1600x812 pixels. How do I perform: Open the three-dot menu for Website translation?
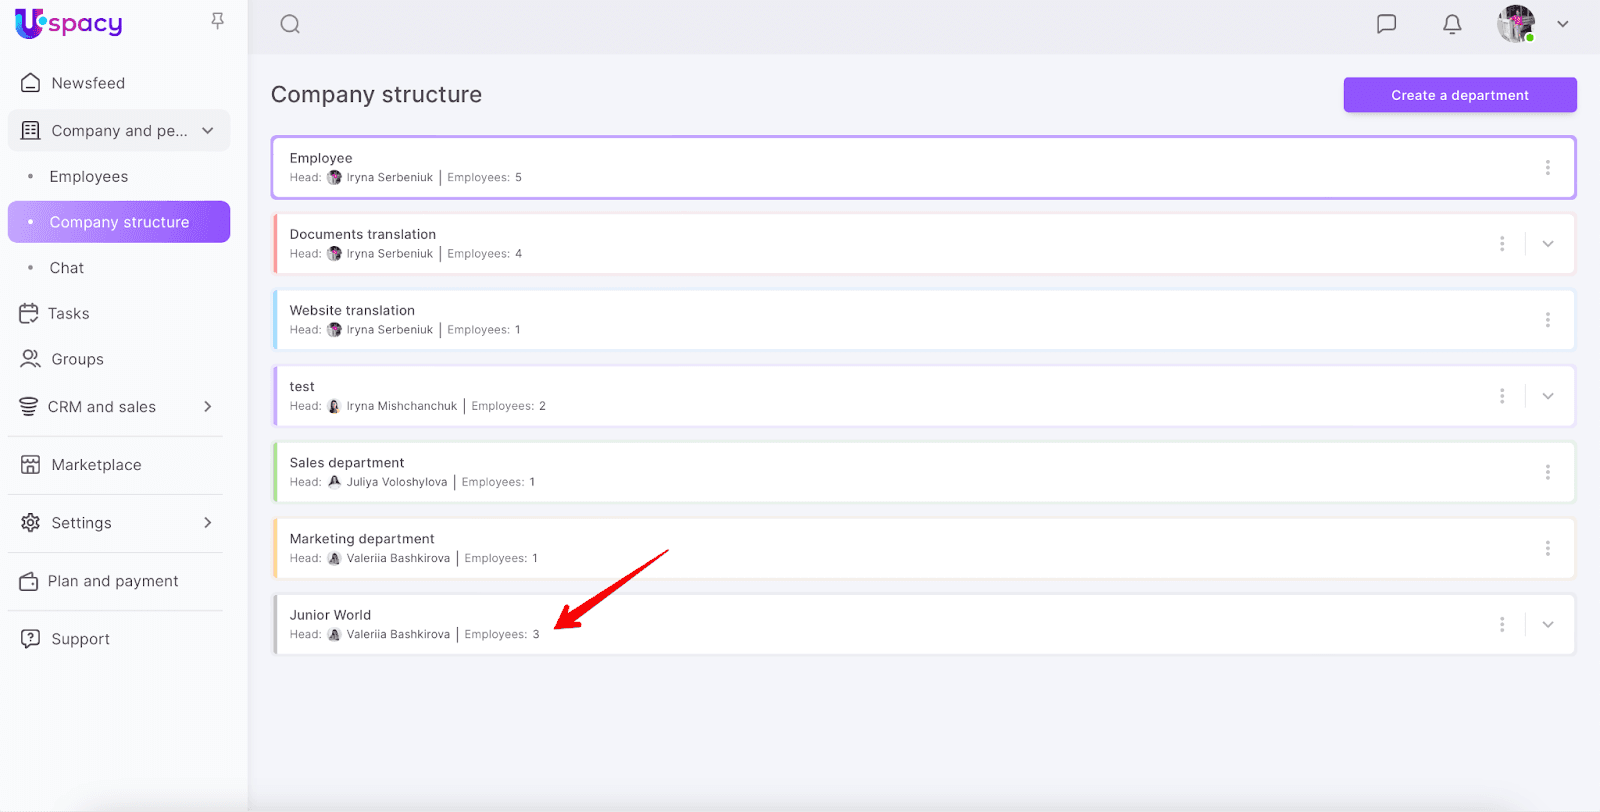pyautogui.click(x=1547, y=320)
